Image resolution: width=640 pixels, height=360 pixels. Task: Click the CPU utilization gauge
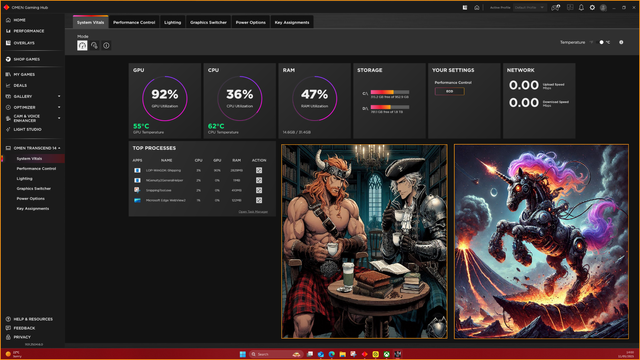click(240, 98)
